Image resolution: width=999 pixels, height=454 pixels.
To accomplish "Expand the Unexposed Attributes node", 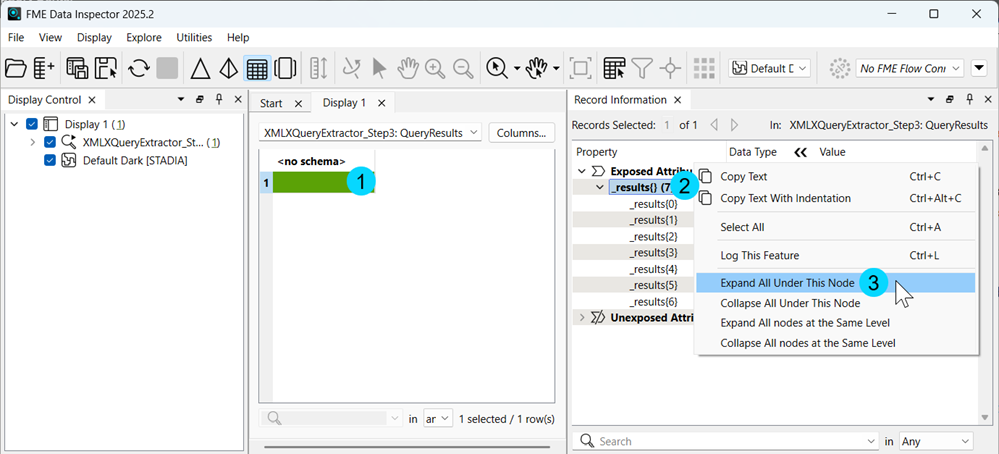I will pyautogui.click(x=582, y=317).
